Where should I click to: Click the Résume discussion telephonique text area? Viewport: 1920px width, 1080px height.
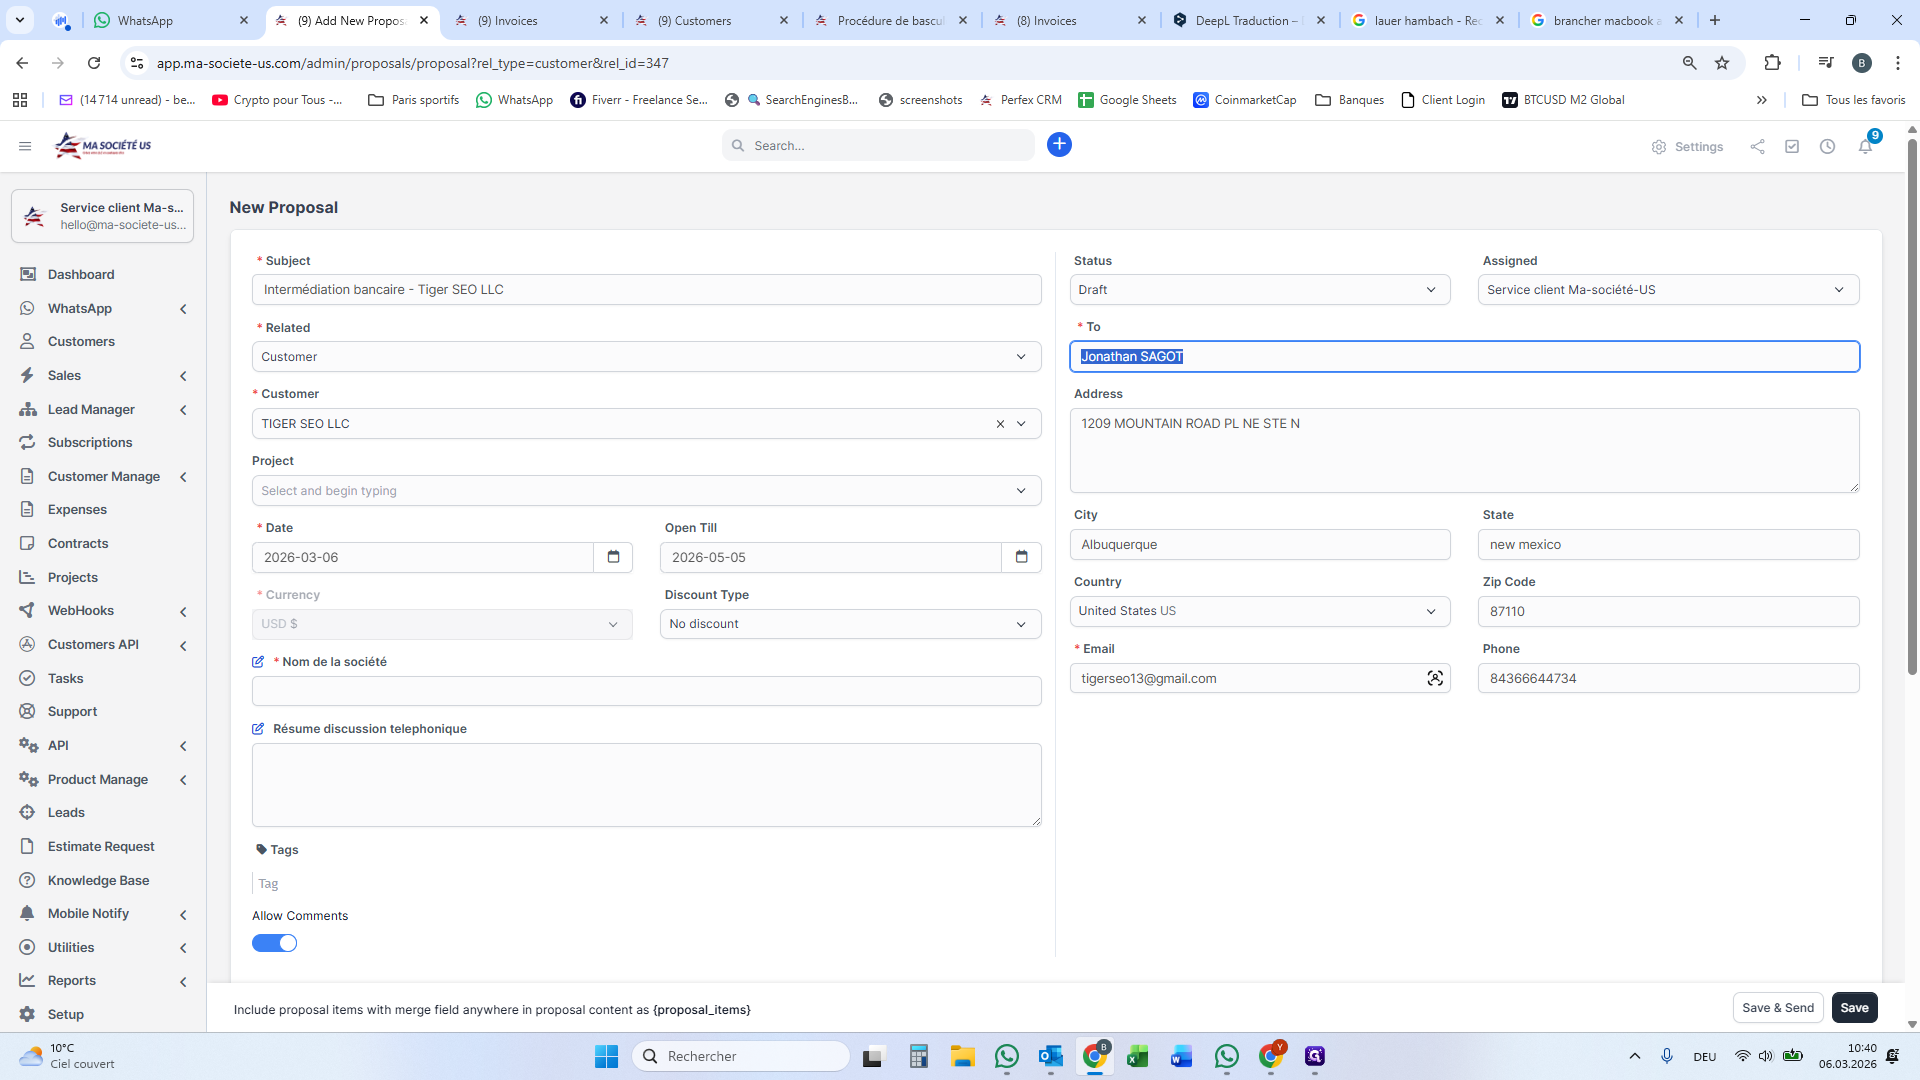[x=646, y=785]
